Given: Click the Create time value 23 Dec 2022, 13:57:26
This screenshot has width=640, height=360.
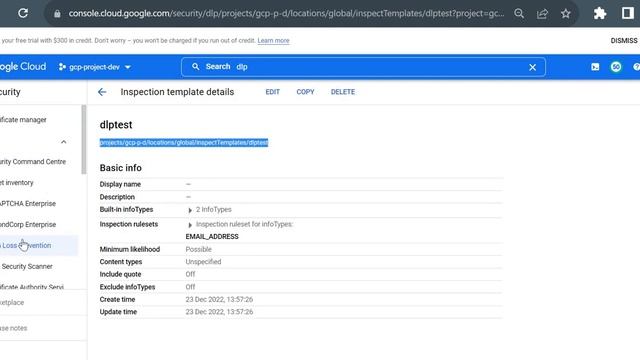Looking at the screenshot, I should point(219,299).
